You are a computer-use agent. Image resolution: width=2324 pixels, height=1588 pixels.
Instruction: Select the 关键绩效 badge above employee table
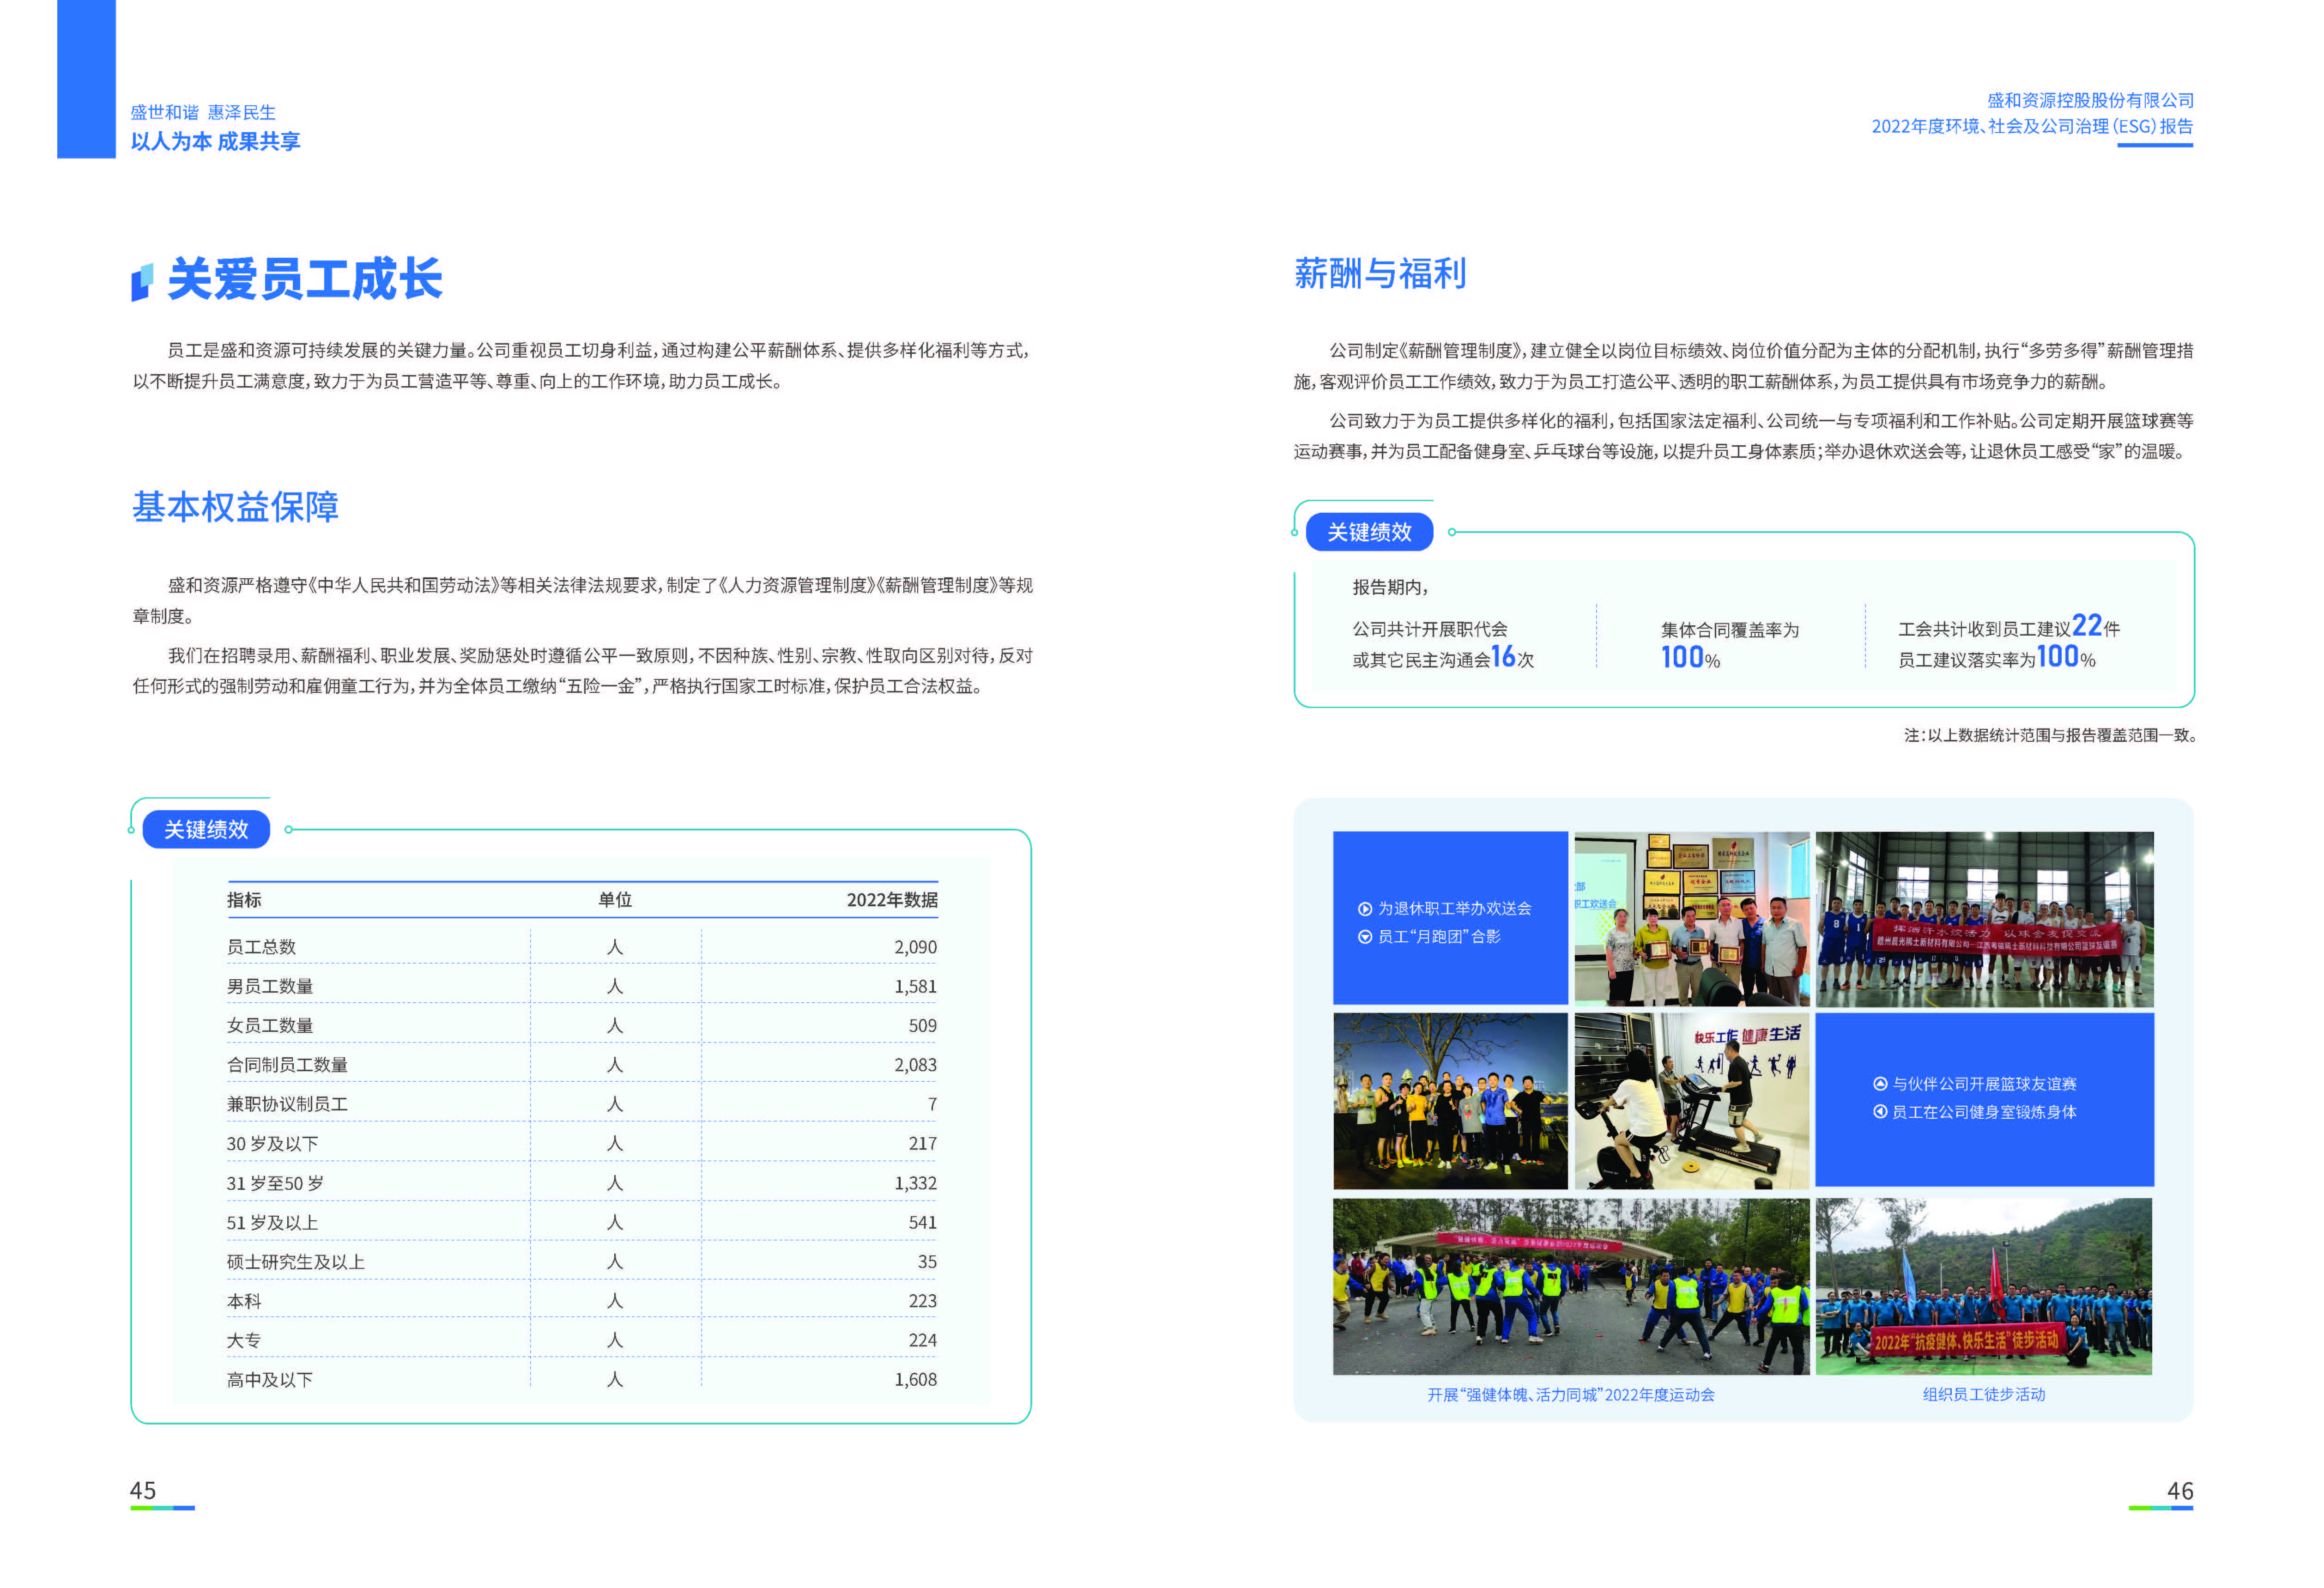coord(206,829)
